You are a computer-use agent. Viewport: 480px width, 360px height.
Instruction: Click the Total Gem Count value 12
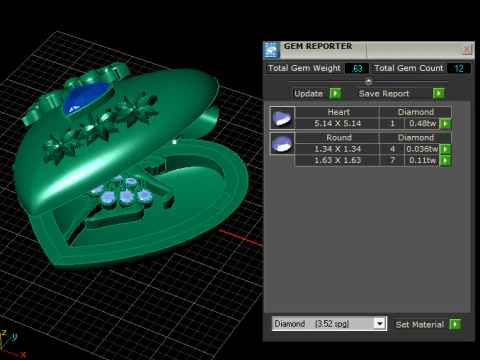tap(459, 68)
